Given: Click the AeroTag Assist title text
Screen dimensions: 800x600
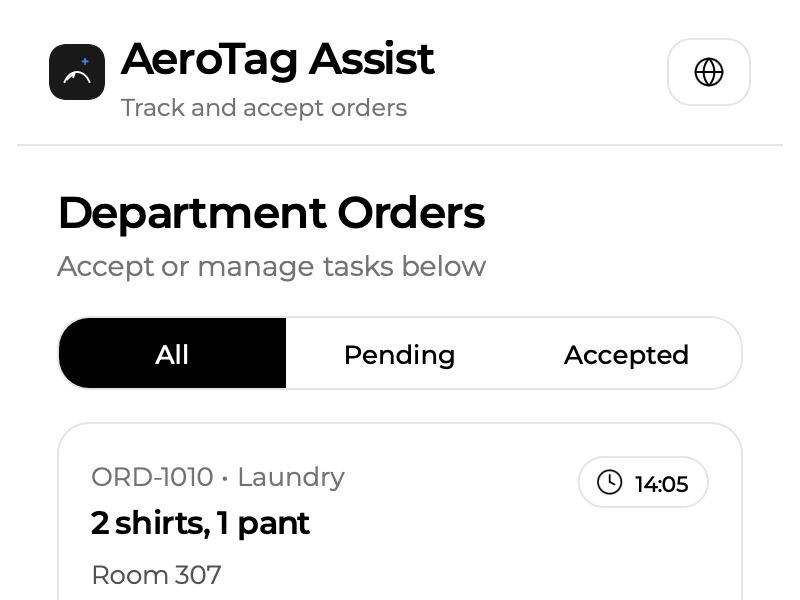Looking at the screenshot, I should click(x=278, y=60).
